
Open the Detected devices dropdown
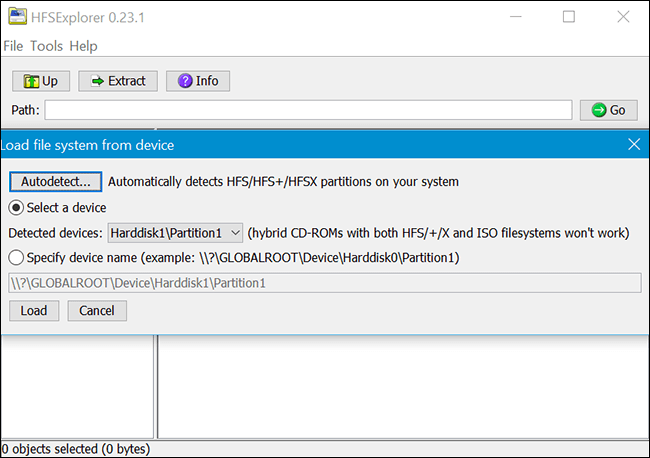(x=175, y=233)
